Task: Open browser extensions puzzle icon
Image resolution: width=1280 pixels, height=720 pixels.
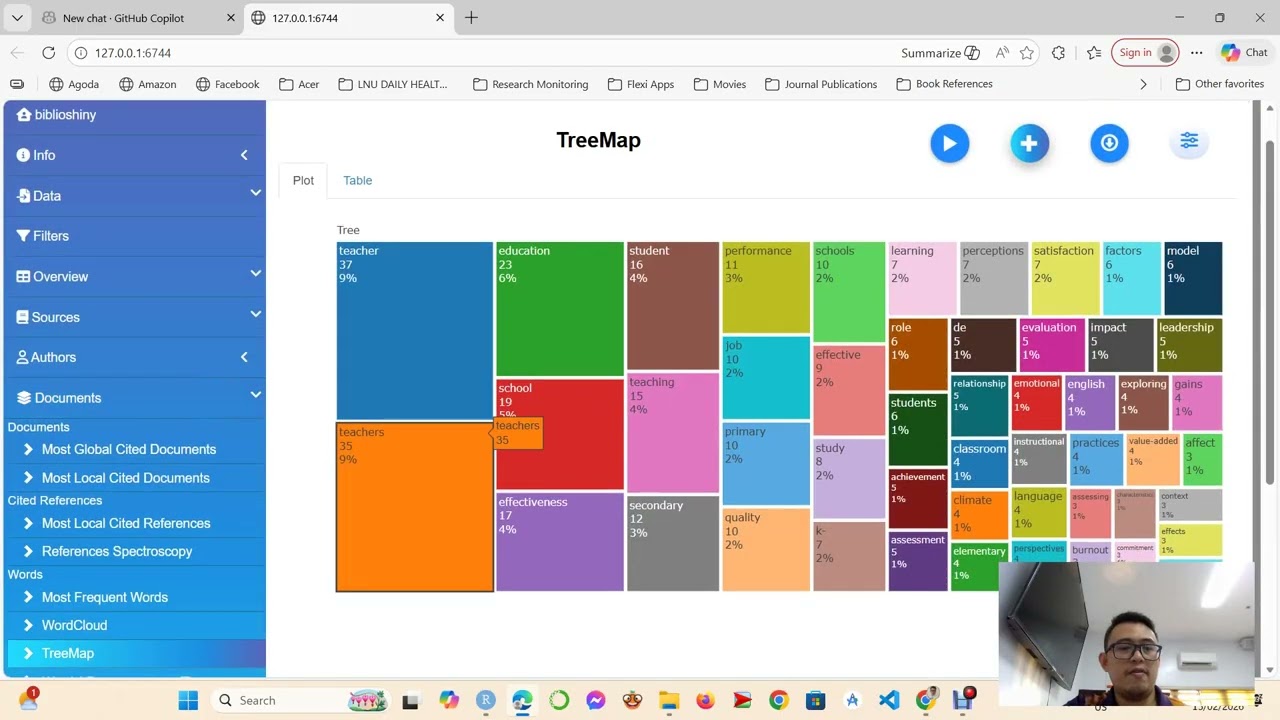Action: click(1059, 53)
